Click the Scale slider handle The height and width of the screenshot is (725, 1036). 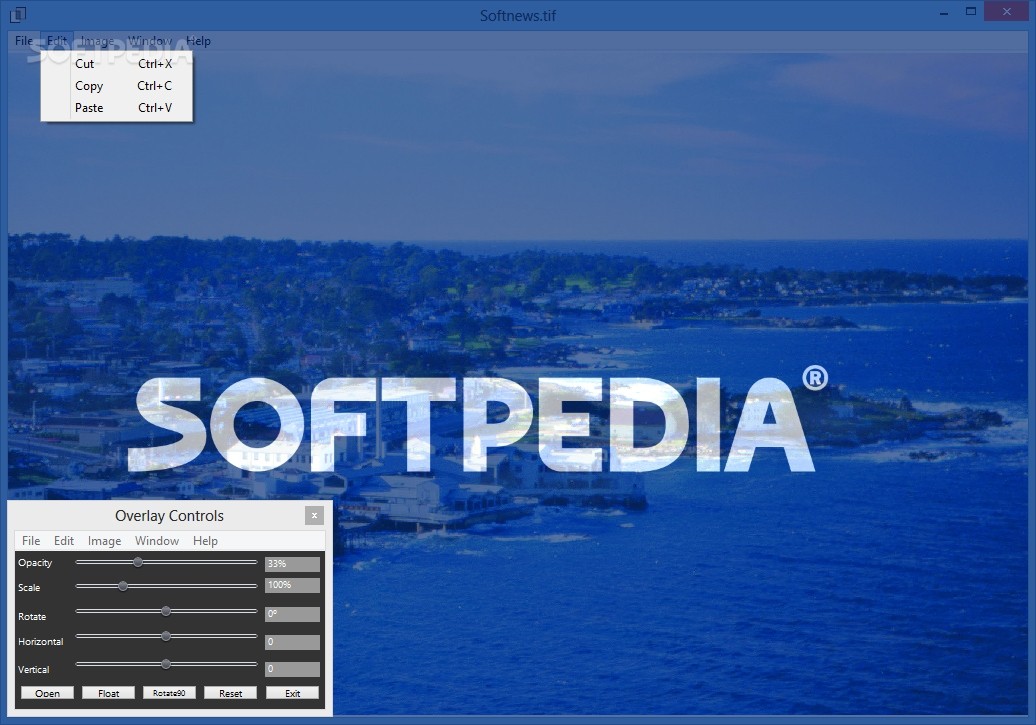tap(123, 586)
